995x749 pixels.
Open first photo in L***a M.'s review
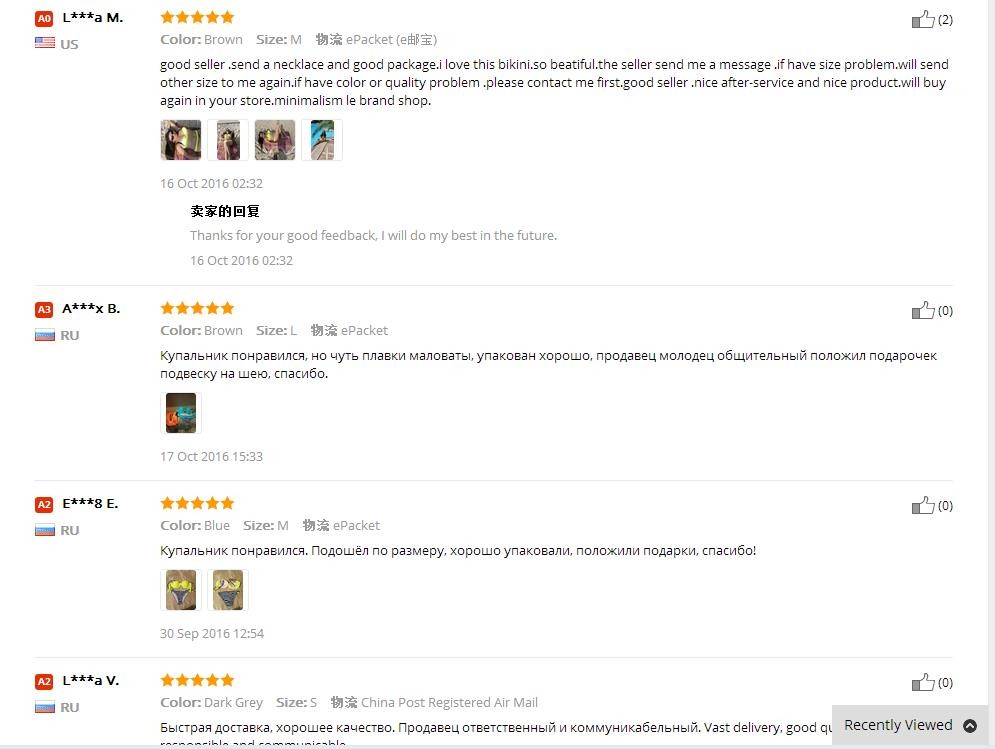pos(181,140)
